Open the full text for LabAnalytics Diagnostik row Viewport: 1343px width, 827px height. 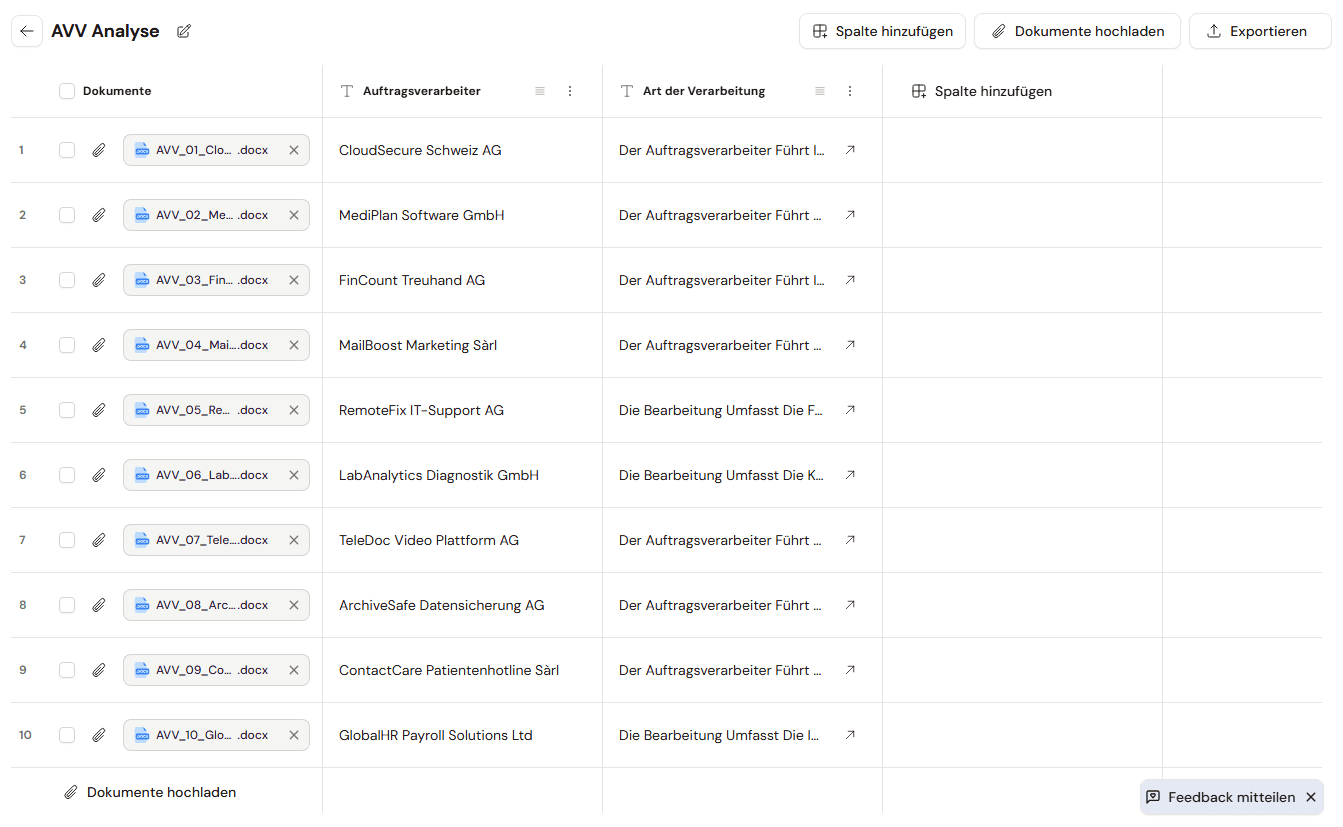point(850,475)
